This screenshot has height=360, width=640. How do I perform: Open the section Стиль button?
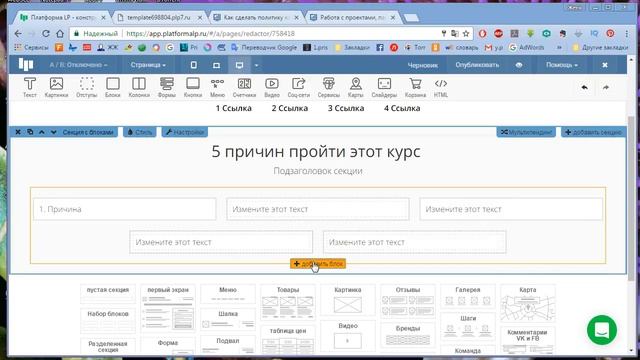click(140, 132)
